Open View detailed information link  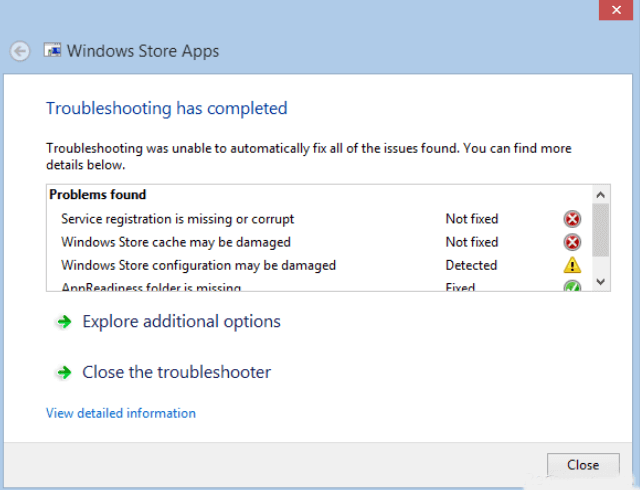tap(121, 413)
